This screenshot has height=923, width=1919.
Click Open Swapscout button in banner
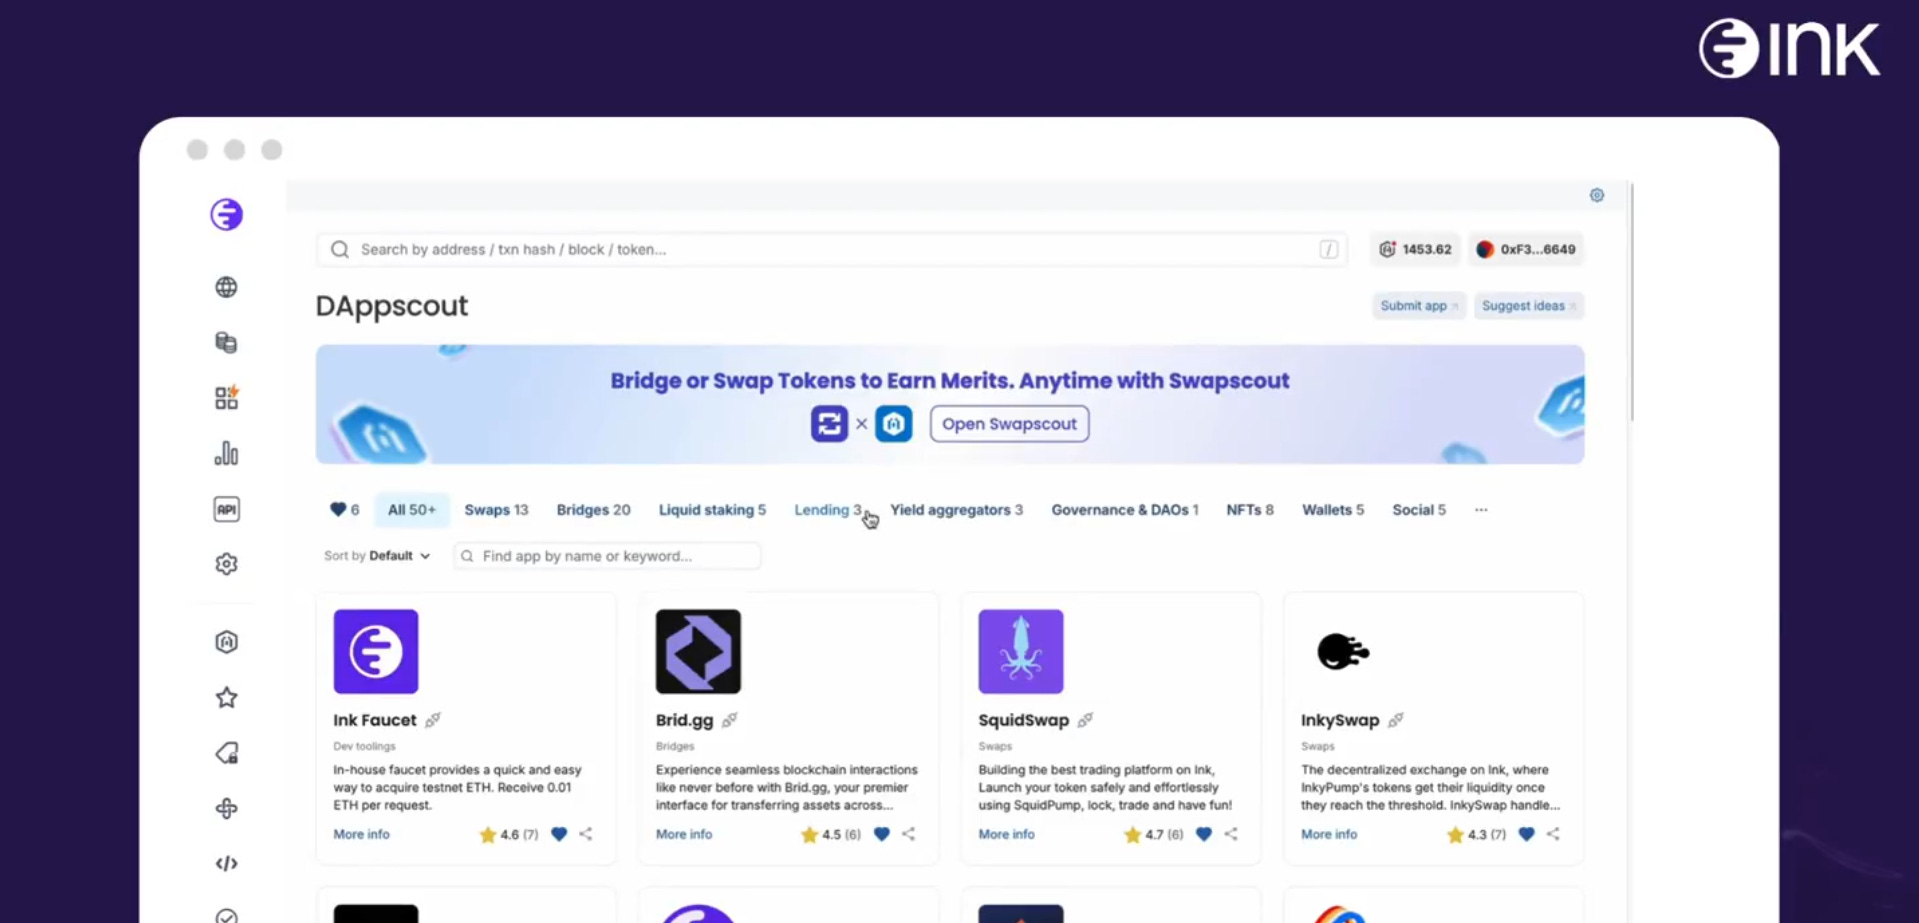(1009, 424)
